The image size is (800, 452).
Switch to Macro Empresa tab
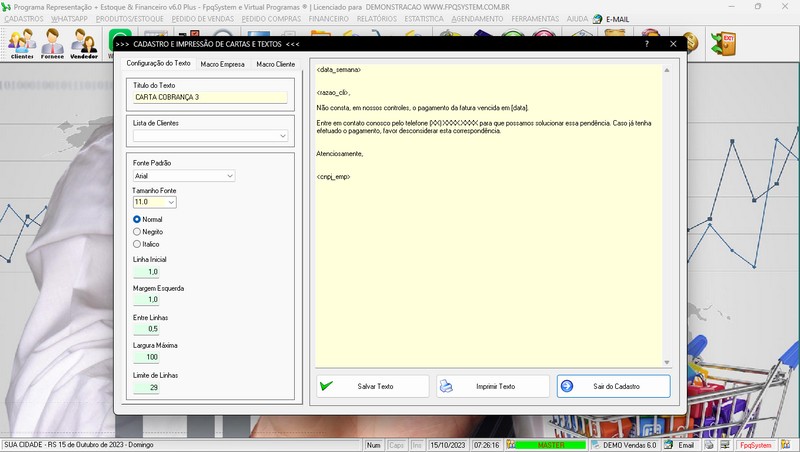pos(222,64)
